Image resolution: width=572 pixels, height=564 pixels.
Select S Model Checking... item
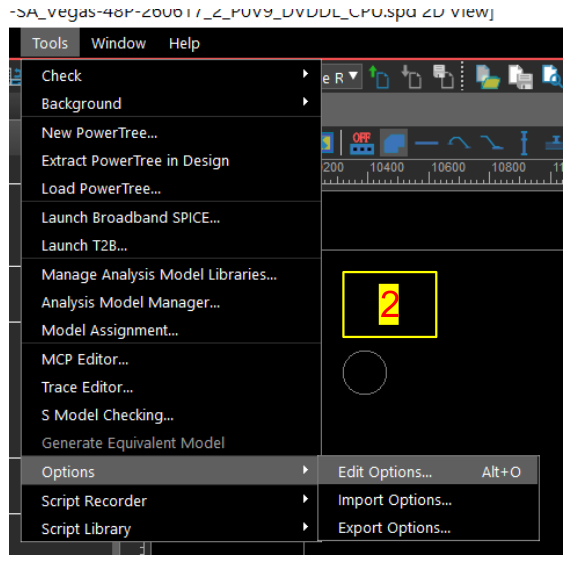(x=171, y=415)
